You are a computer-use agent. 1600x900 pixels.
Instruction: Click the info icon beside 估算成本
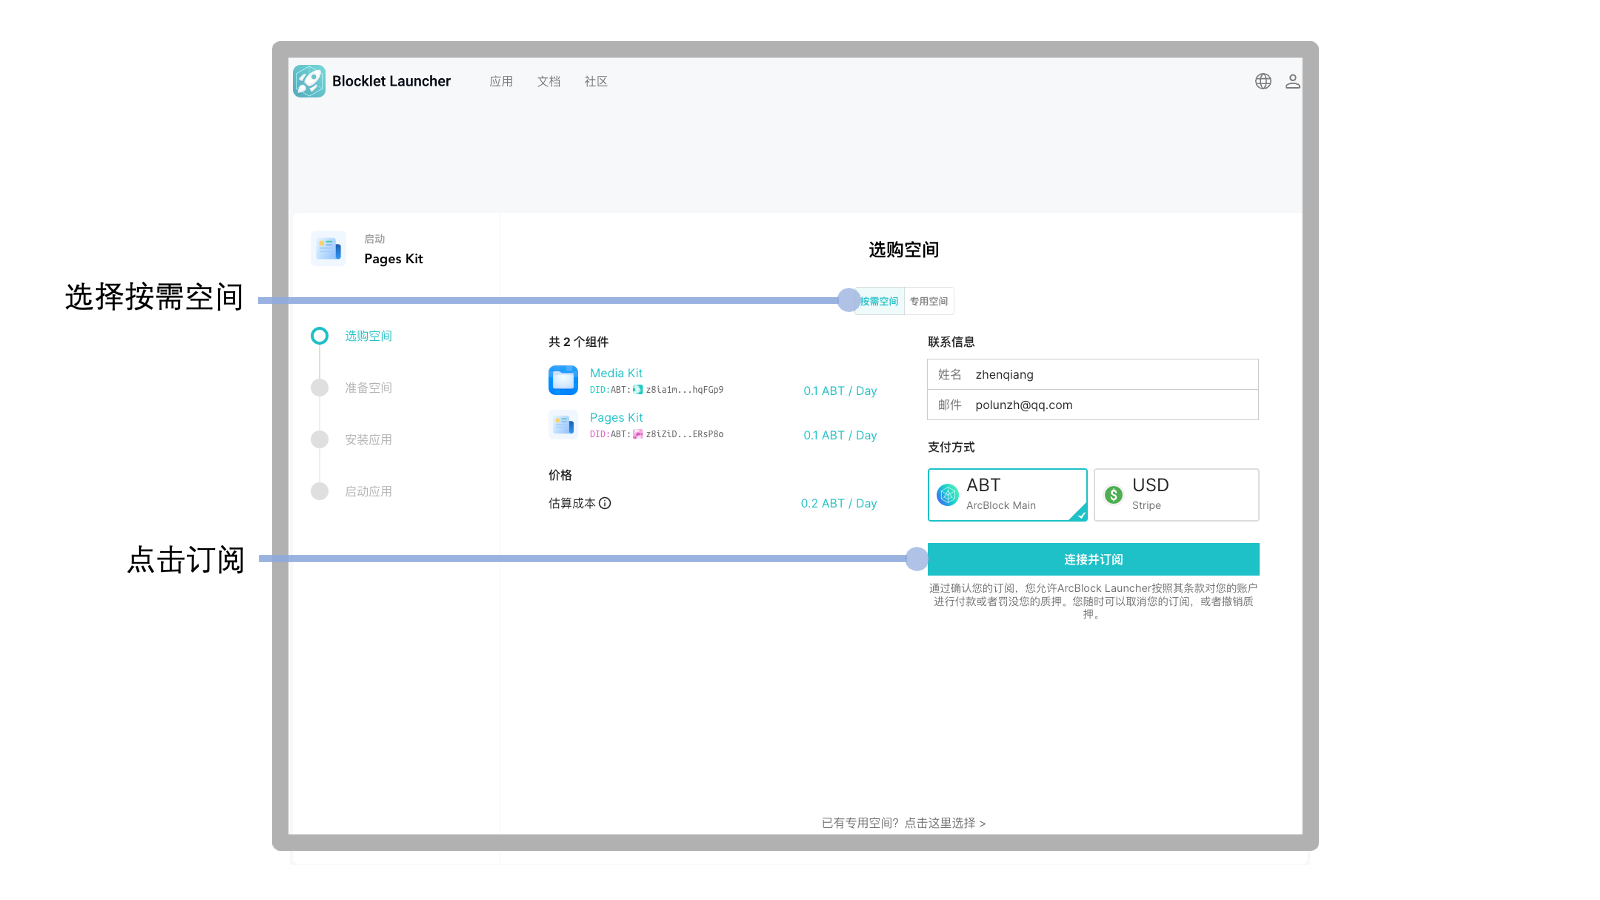tap(605, 503)
